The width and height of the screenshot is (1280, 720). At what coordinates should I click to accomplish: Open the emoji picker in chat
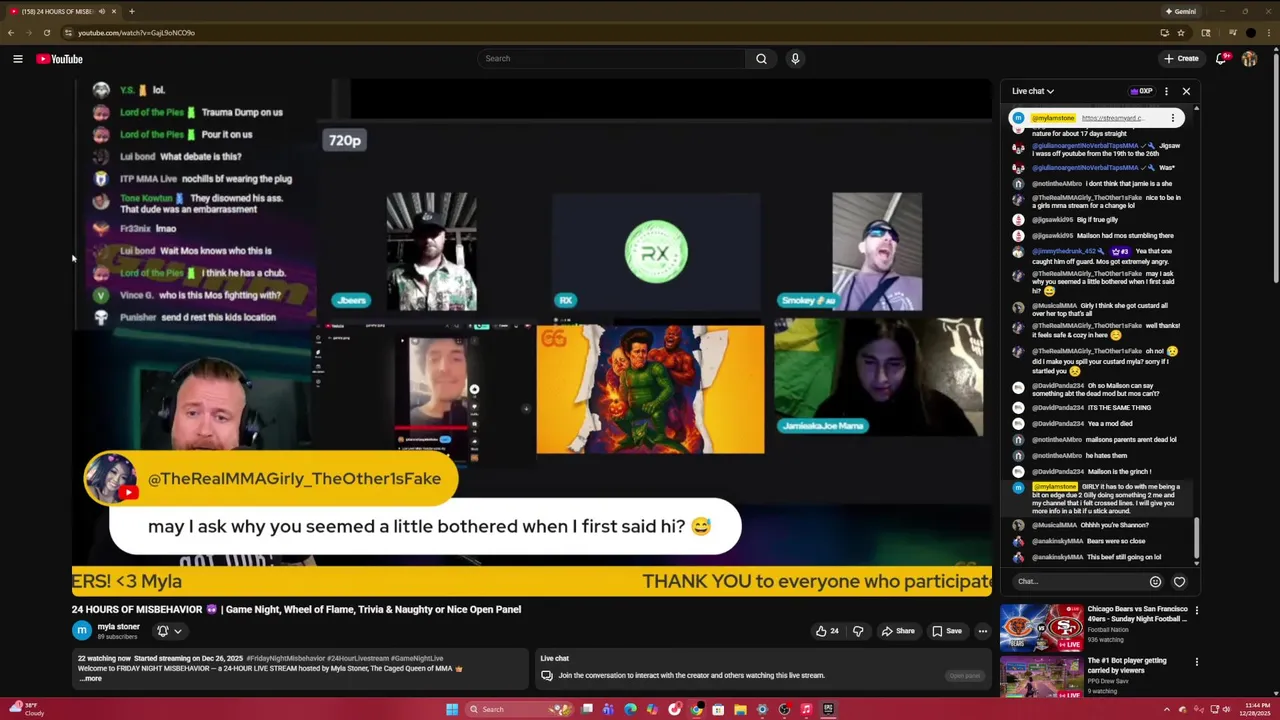click(1155, 582)
